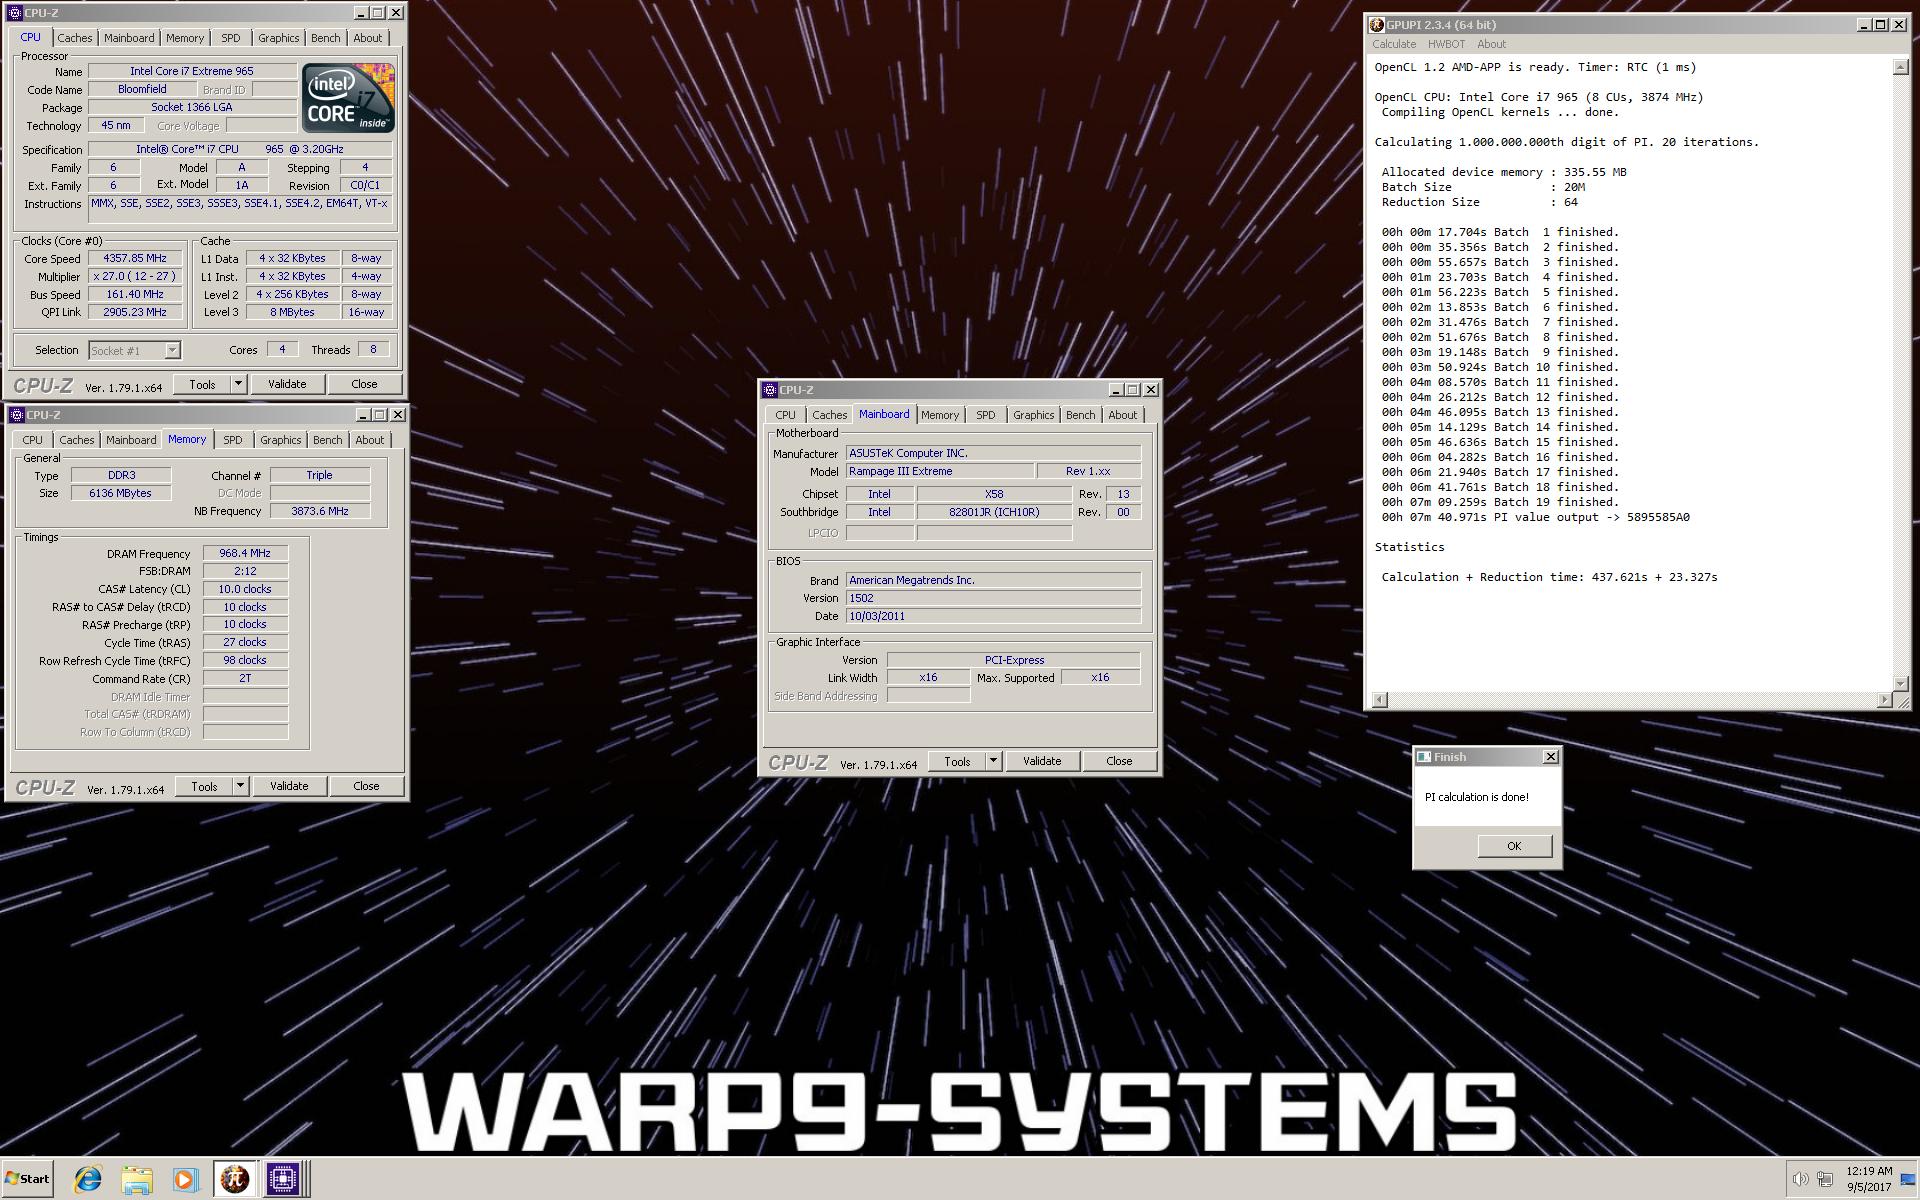
Task: Select Bench tab in Memory CPU-Z window
Action: click(327, 440)
